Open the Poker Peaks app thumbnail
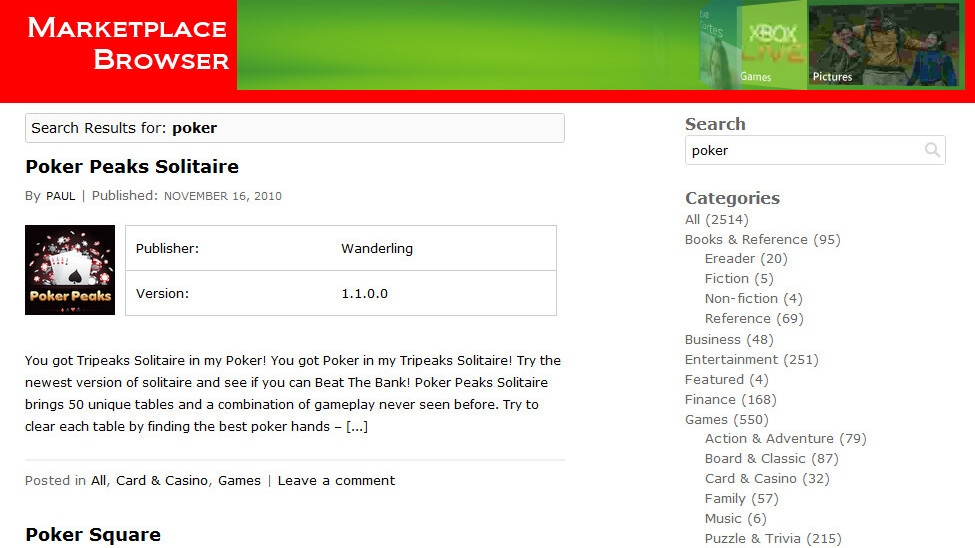 point(70,270)
